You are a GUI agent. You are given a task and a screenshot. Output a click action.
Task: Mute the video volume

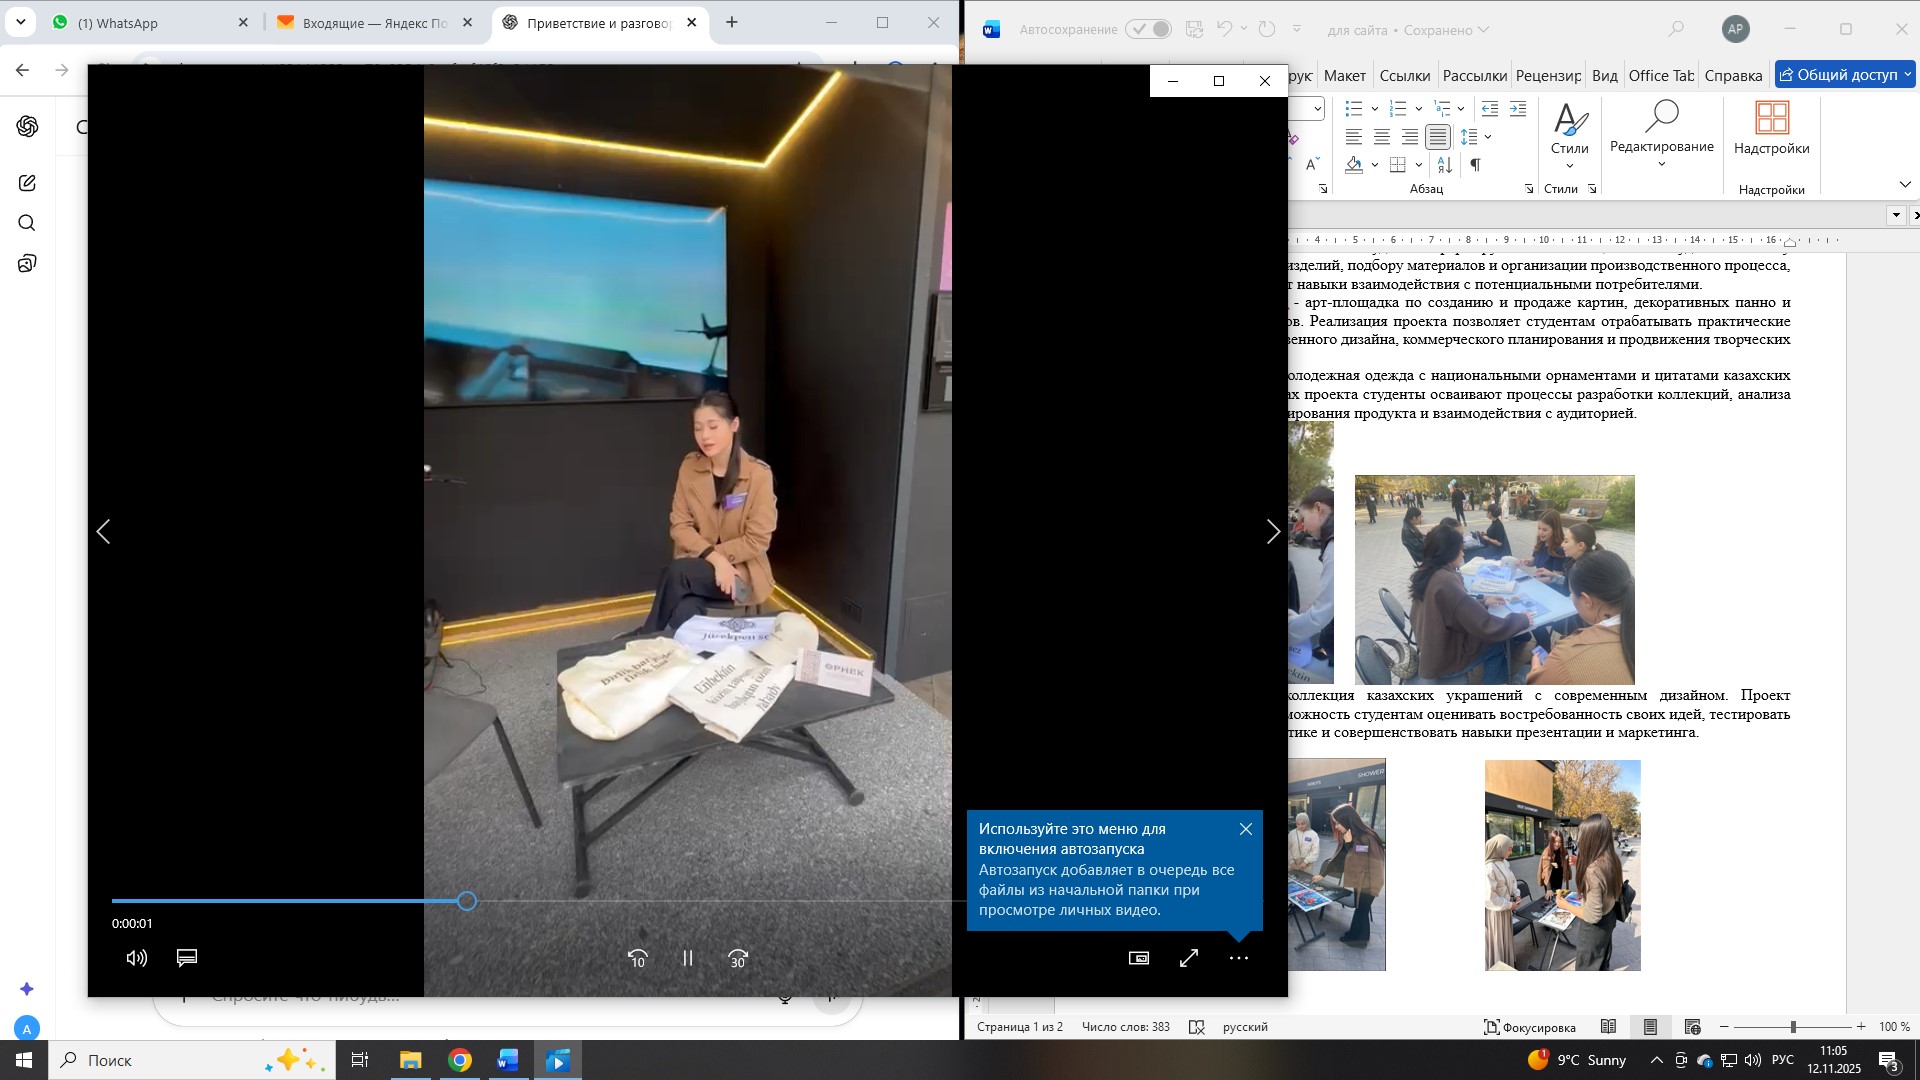click(137, 958)
